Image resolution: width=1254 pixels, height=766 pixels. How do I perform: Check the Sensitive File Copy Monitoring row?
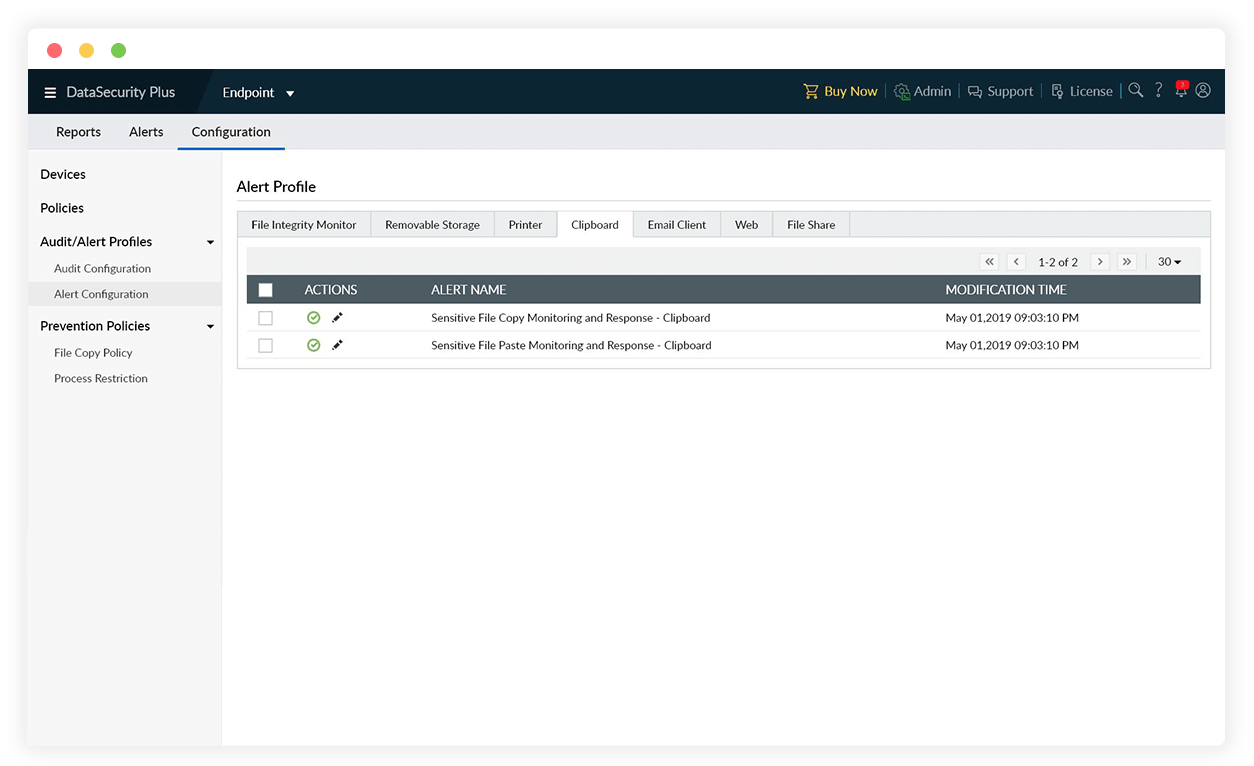click(x=265, y=318)
